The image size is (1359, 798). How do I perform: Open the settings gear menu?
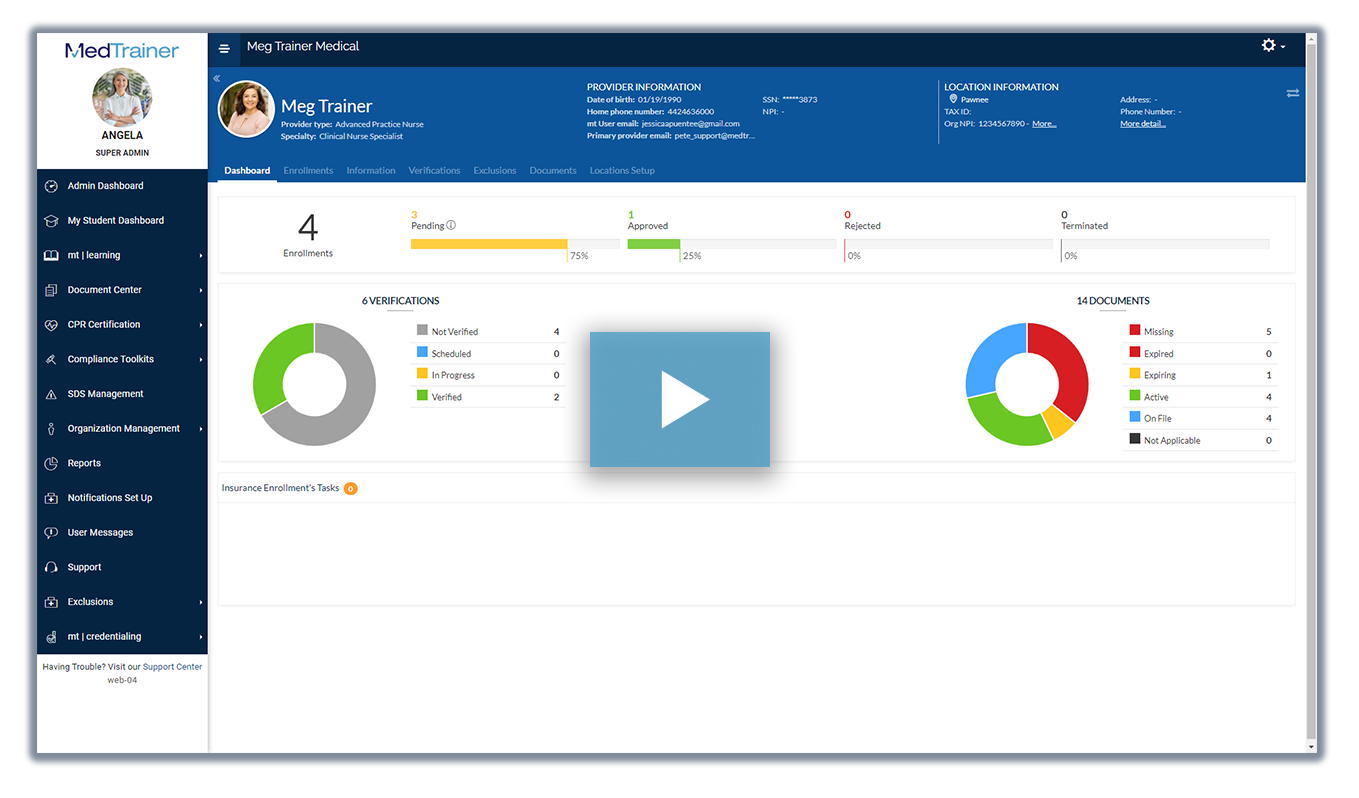pyautogui.click(x=1268, y=46)
